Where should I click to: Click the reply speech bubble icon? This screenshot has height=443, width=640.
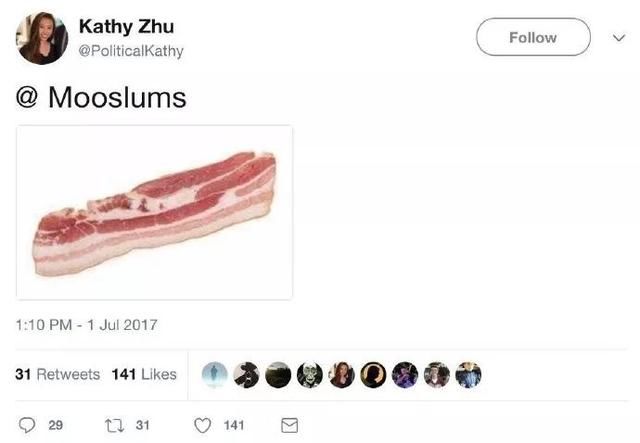(27, 425)
